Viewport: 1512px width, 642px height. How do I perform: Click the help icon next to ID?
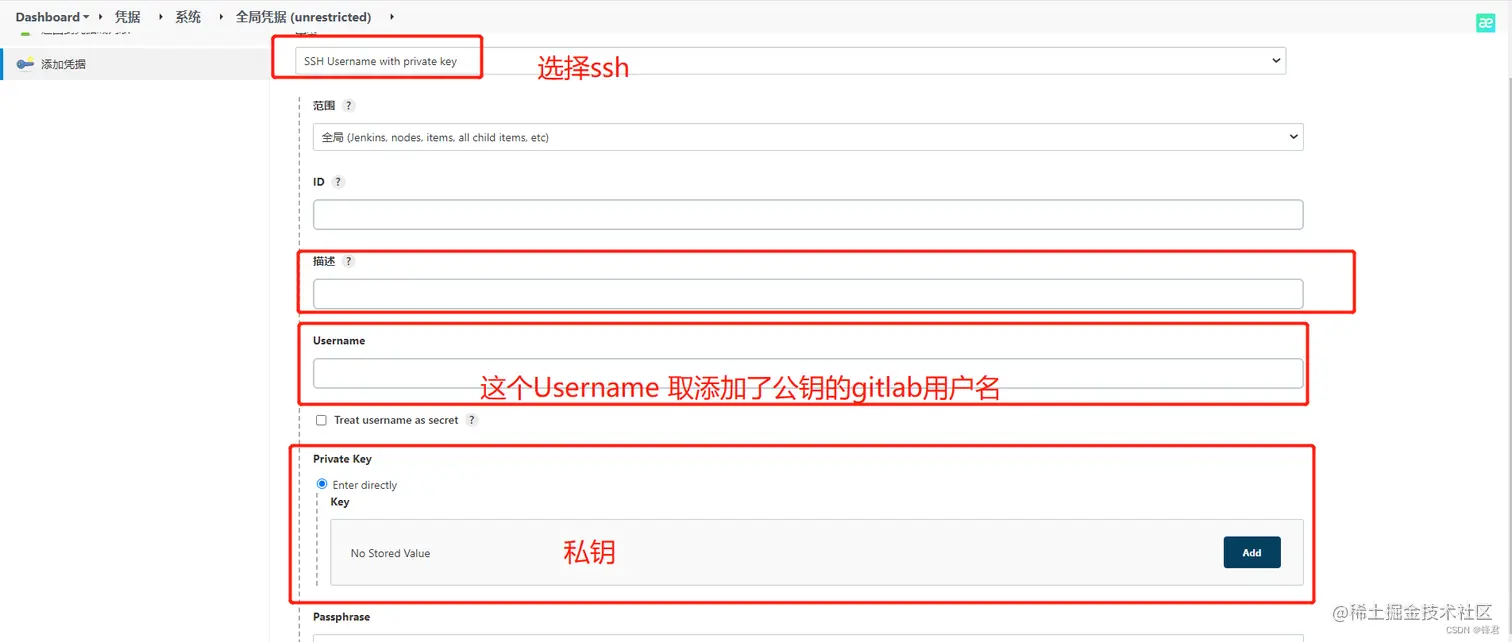pos(338,182)
